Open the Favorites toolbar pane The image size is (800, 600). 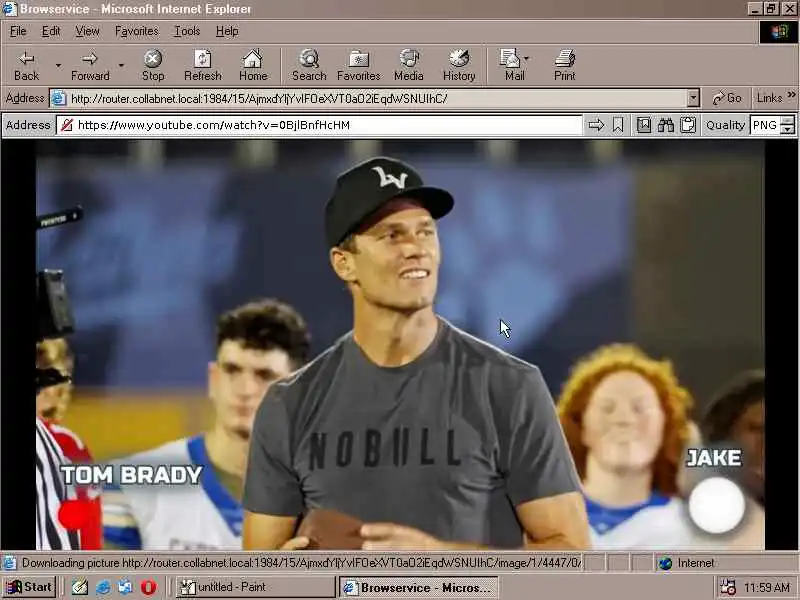359,65
